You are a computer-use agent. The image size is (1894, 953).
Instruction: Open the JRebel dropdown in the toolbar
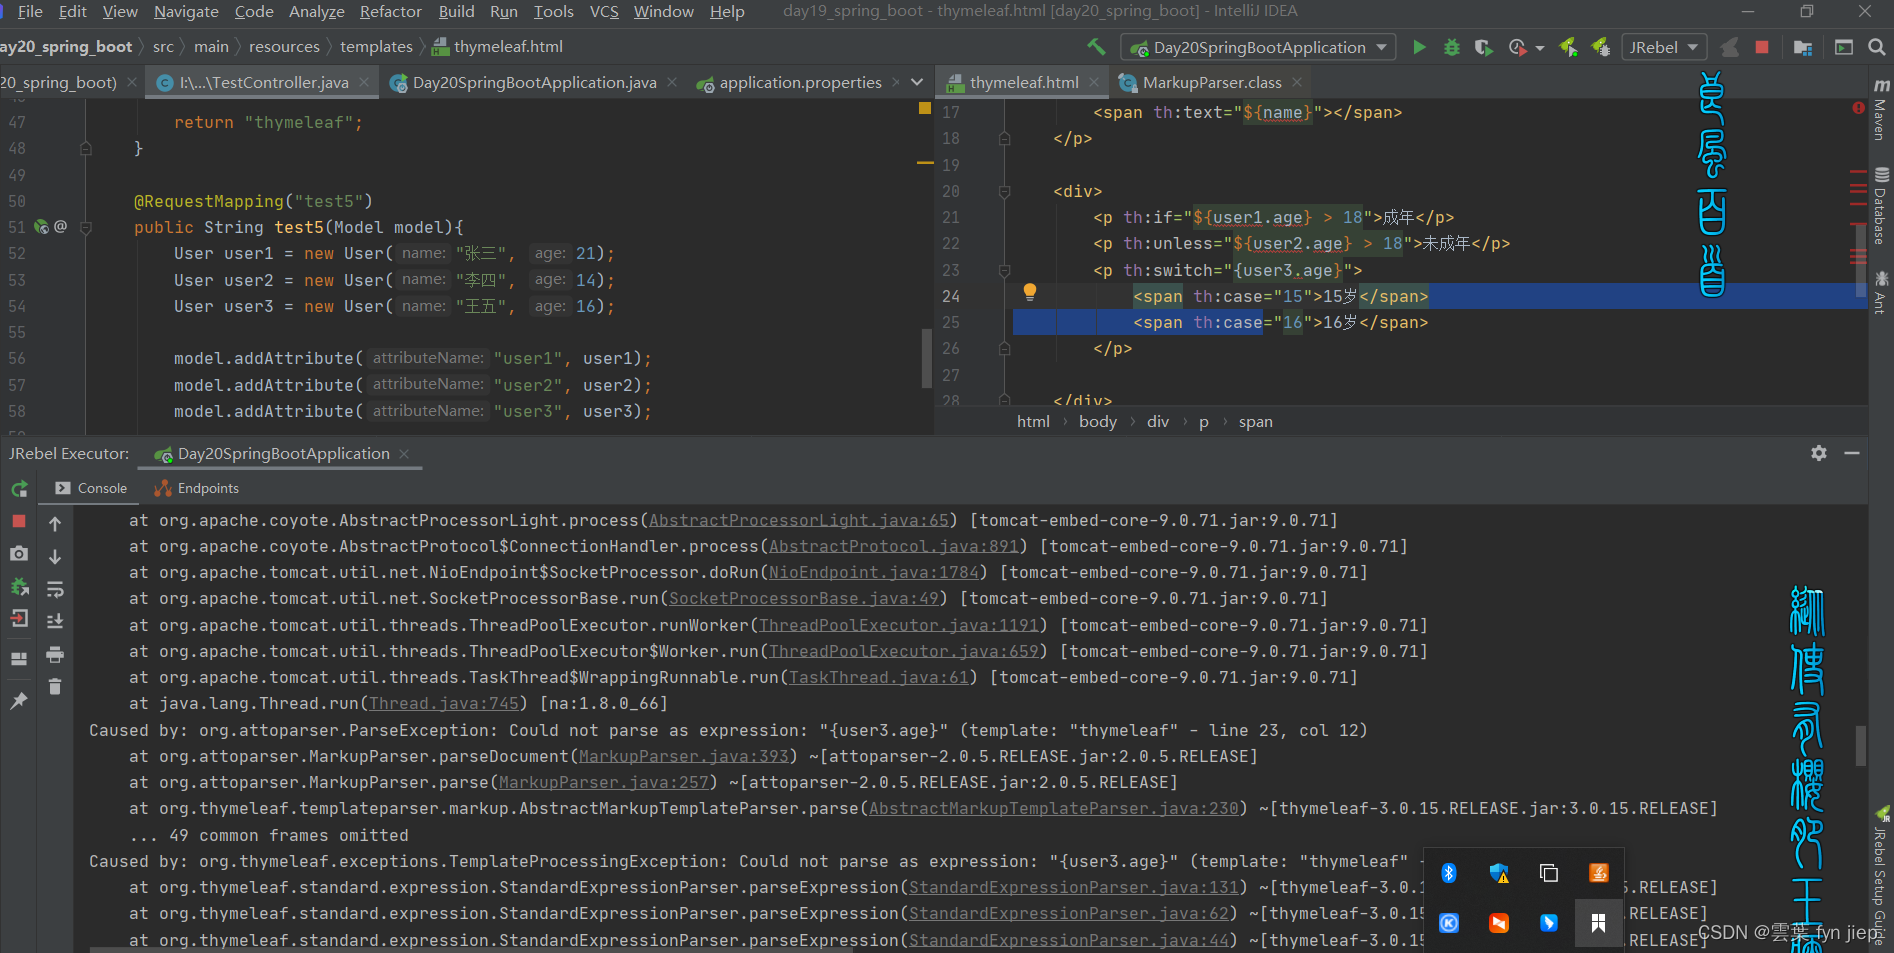[1664, 47]
